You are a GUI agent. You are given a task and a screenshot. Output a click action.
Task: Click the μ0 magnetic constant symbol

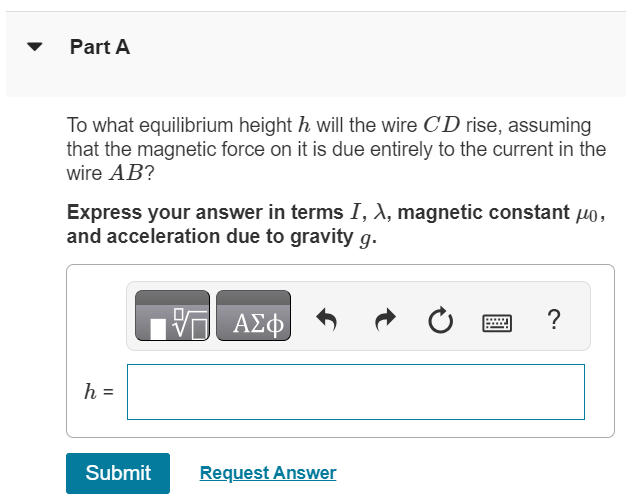tap(586, 214)
